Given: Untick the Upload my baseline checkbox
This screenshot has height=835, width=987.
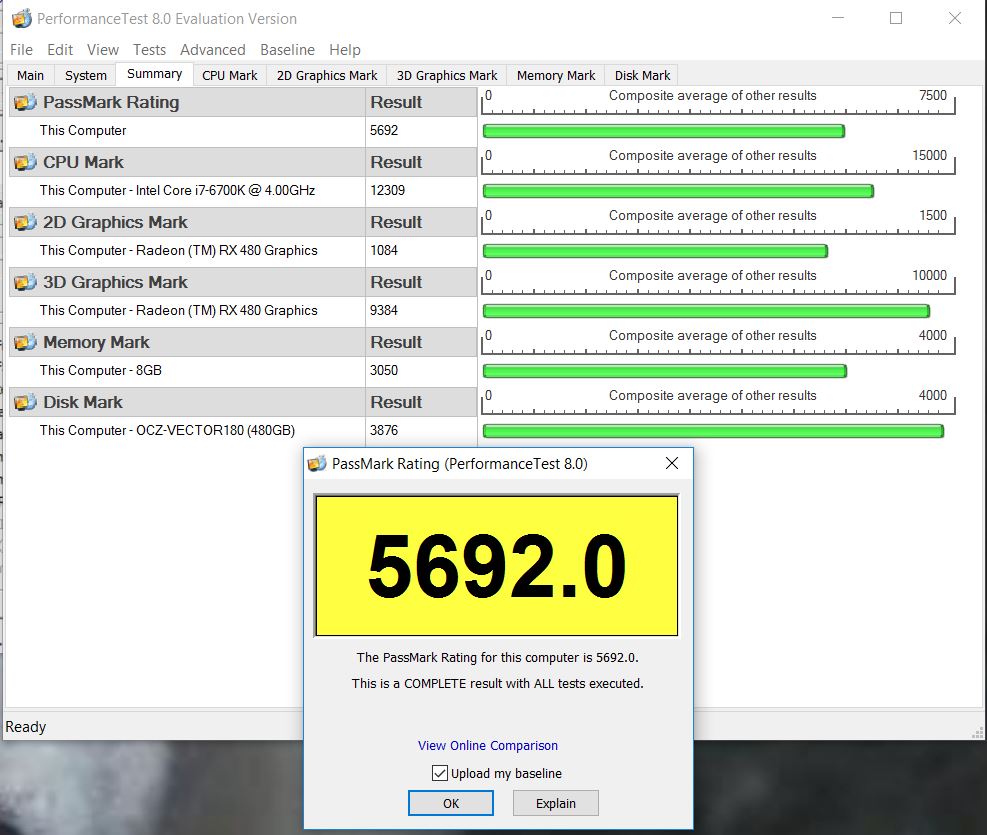Looking at the screenshot, I should coord(439,773).
